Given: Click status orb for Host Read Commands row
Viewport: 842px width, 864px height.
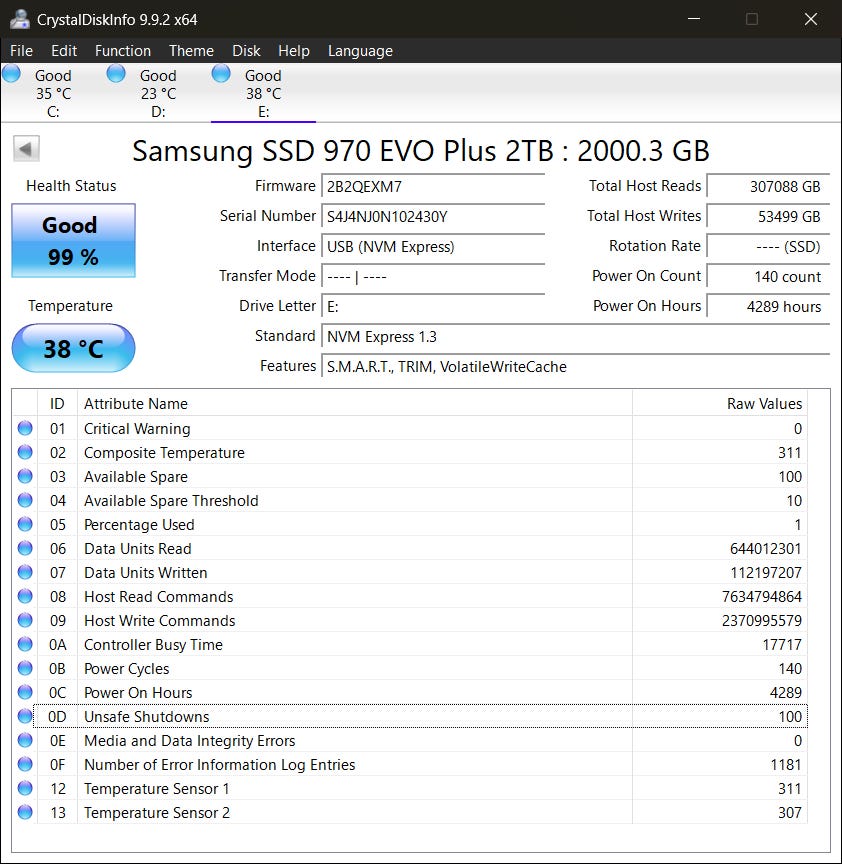Looking at the screenshot, I should pos(25,596).
